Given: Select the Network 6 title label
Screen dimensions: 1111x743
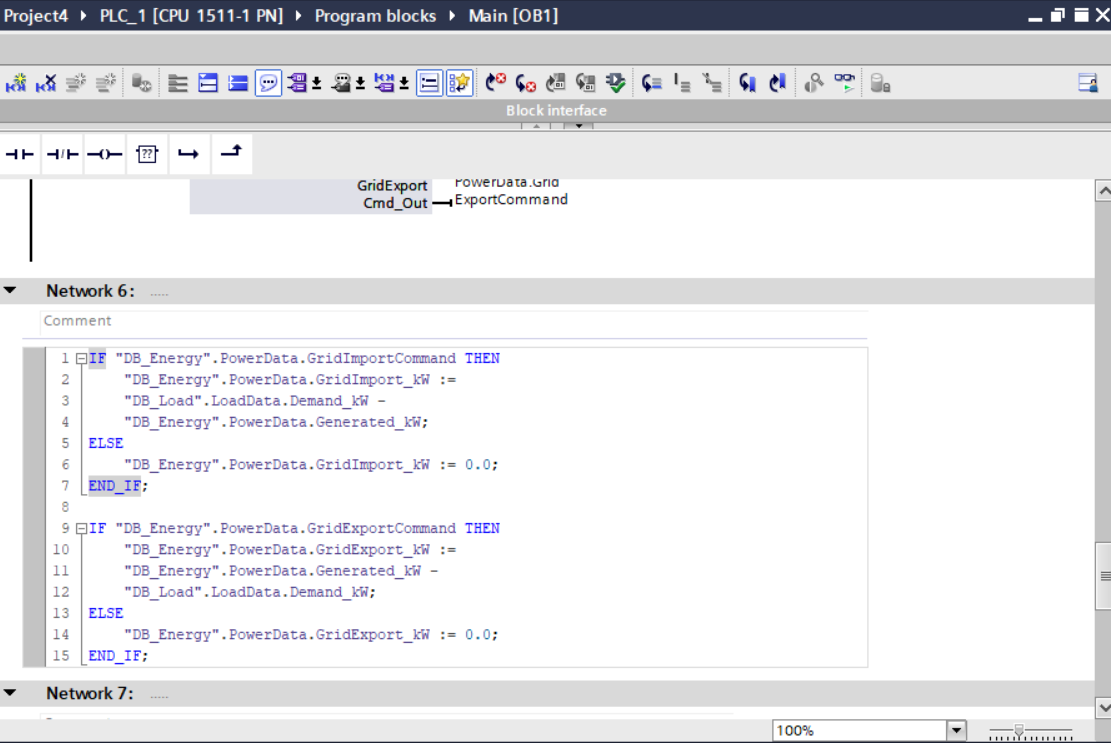Looking at the screenshot, I should [x=90, y=291].
